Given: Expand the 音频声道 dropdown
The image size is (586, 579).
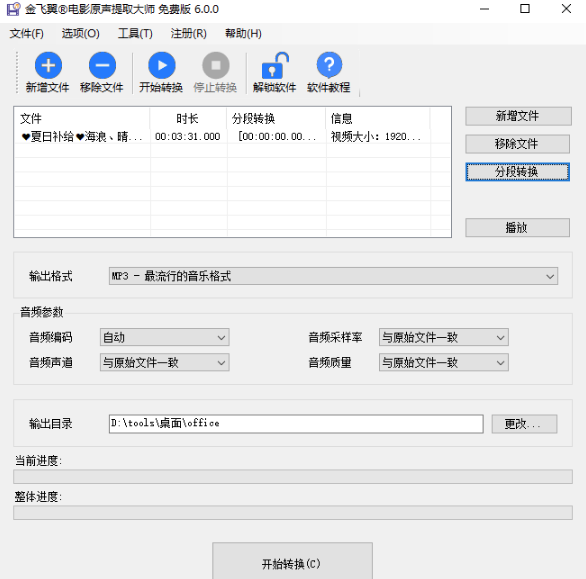Looking at the screenshot, I should click(x=164, y=363).
